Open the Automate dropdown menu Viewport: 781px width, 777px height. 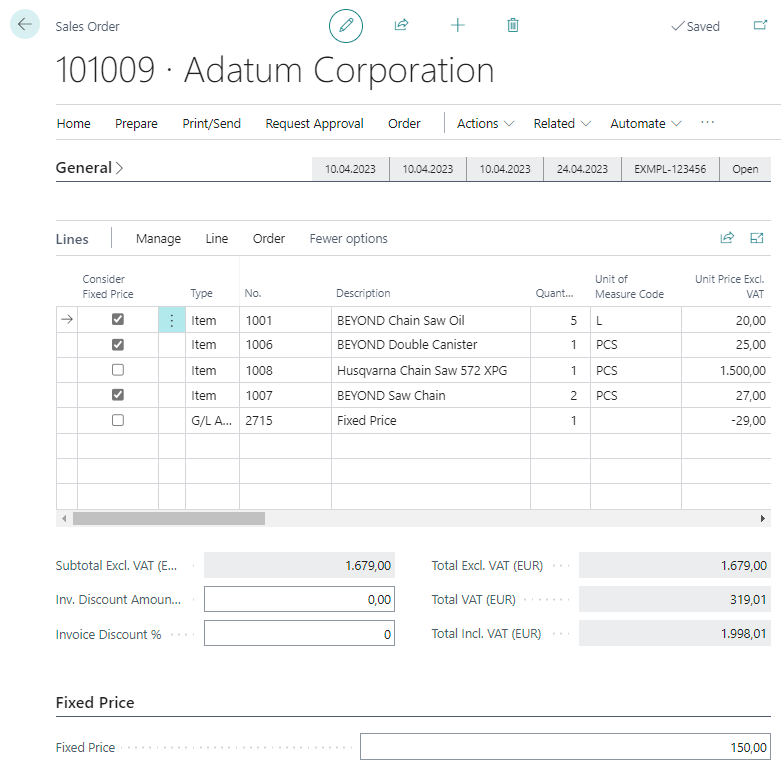pos(646,124)
